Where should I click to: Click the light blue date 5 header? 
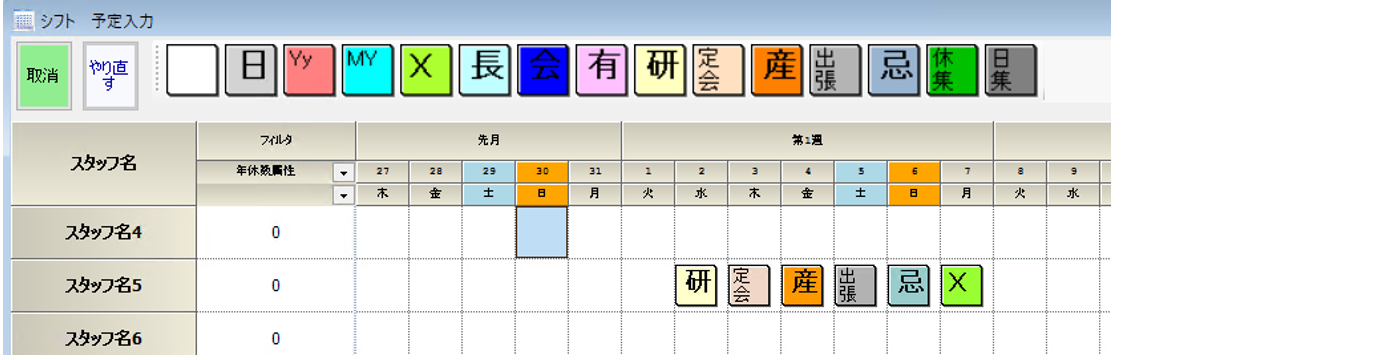[x=861, y=171]
